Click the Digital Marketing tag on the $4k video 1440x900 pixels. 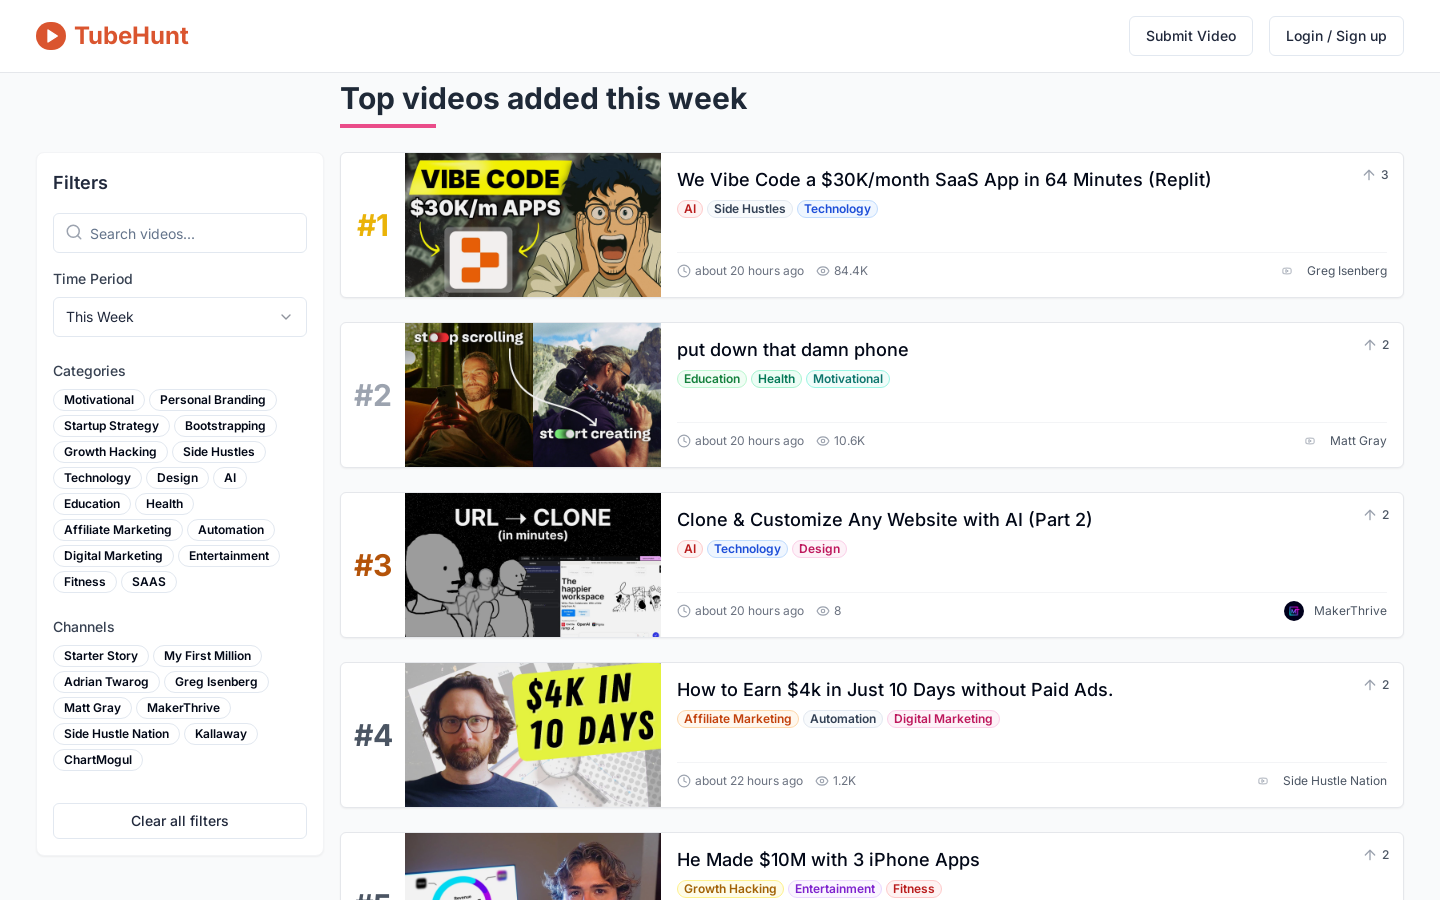click(943, 719)
